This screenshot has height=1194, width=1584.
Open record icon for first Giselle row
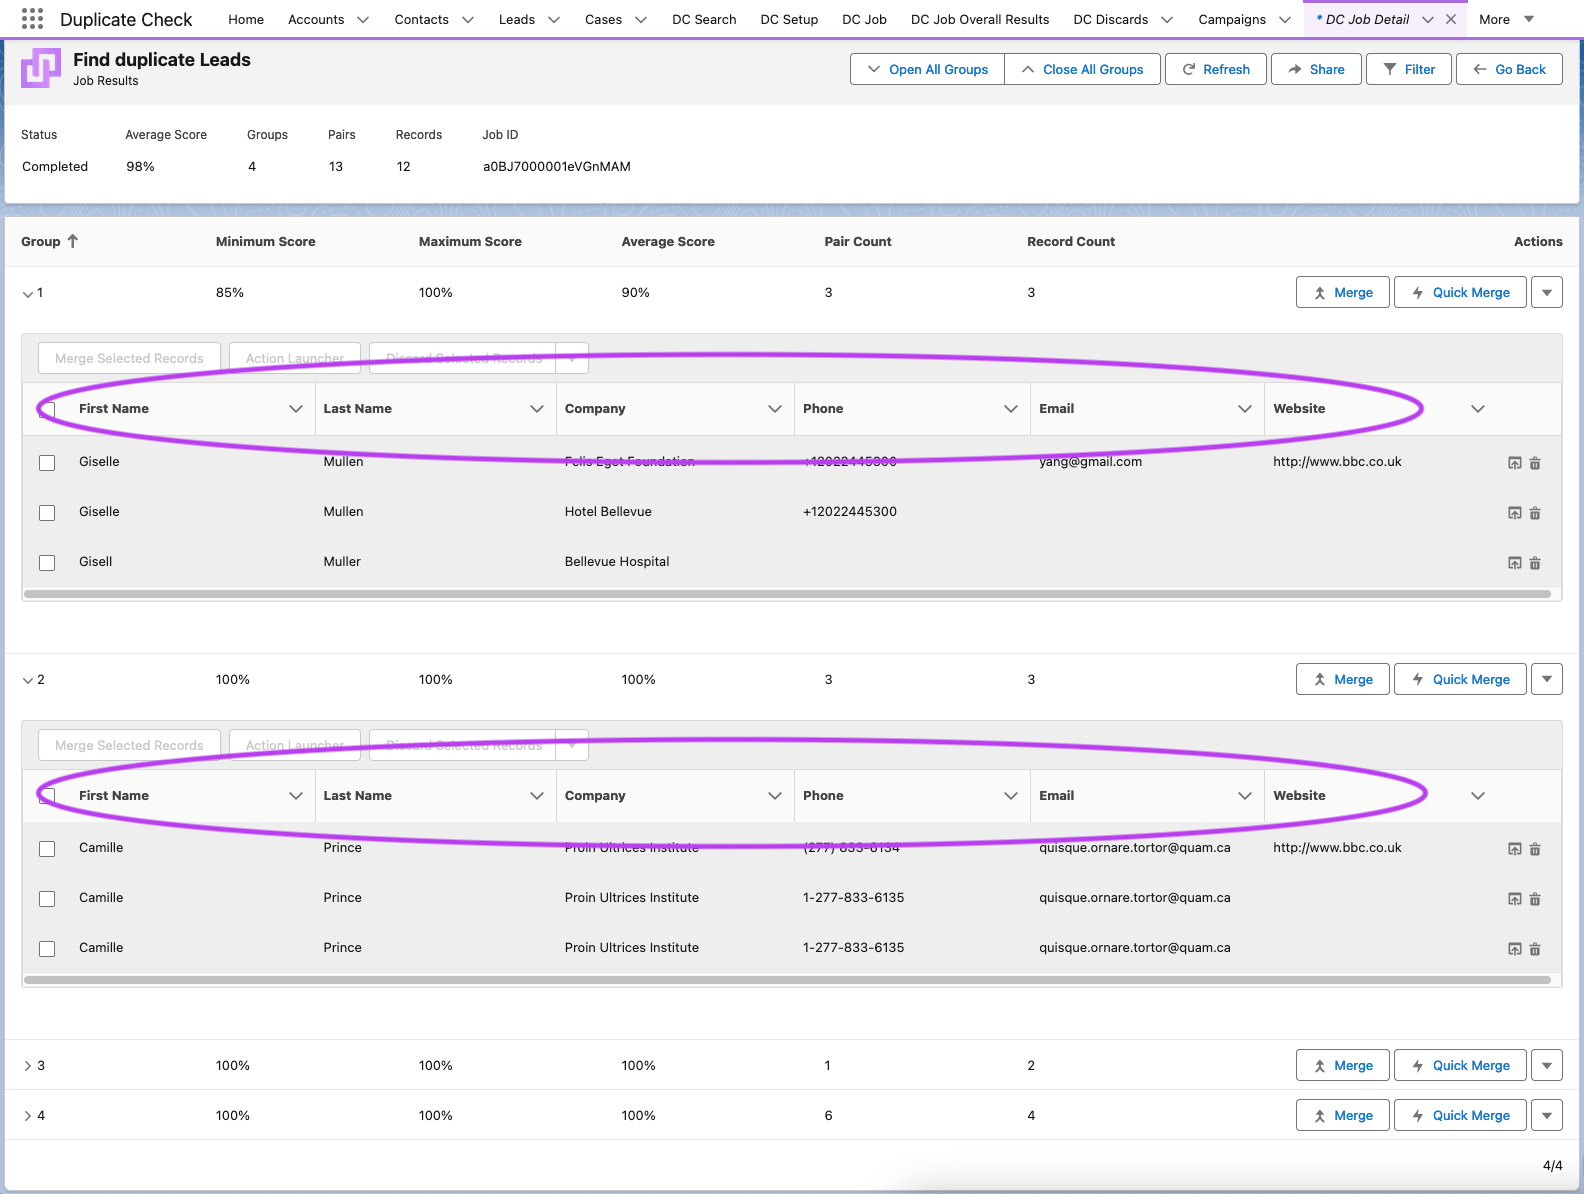pyautogui.click(x=1515, y=463)
